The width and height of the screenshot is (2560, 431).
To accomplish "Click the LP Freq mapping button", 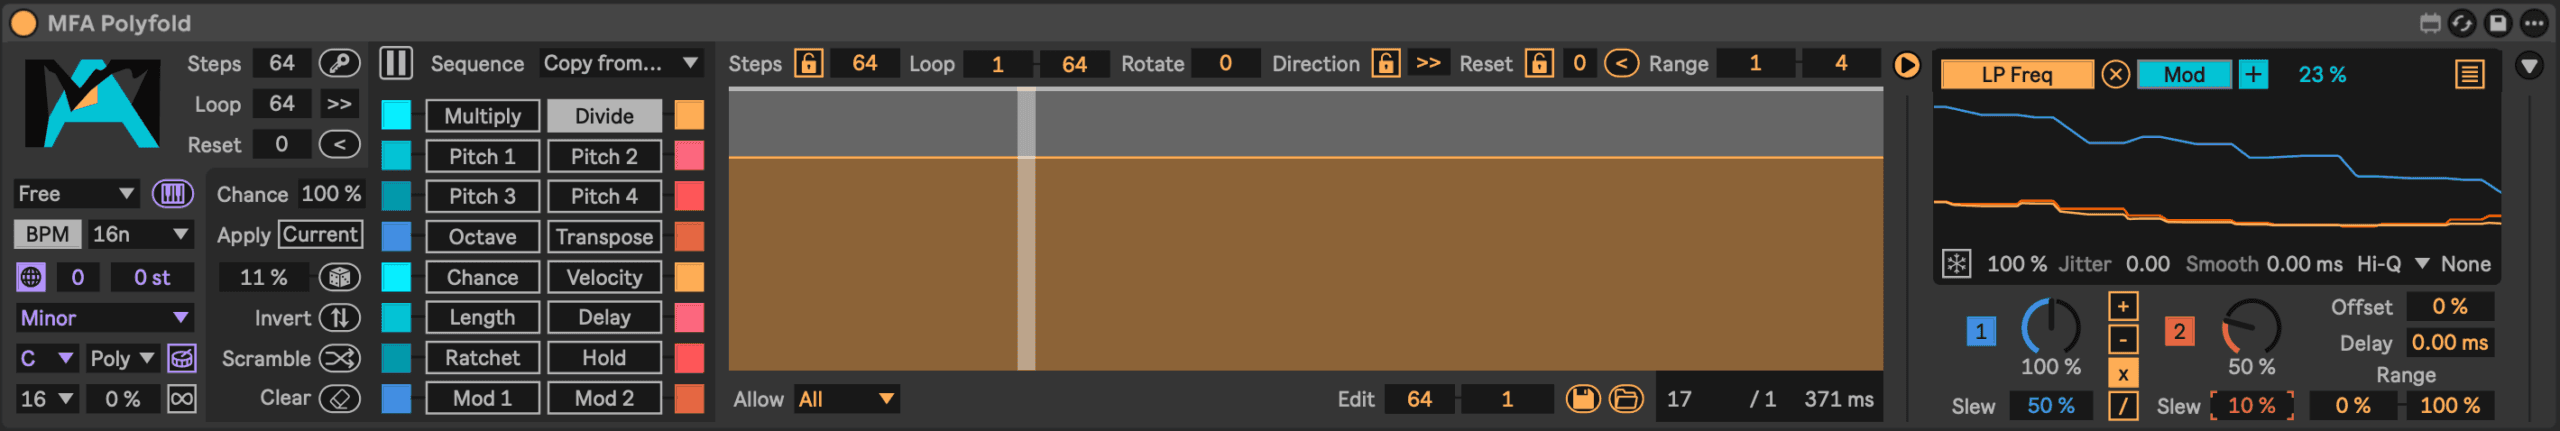I will (2016, 75).
